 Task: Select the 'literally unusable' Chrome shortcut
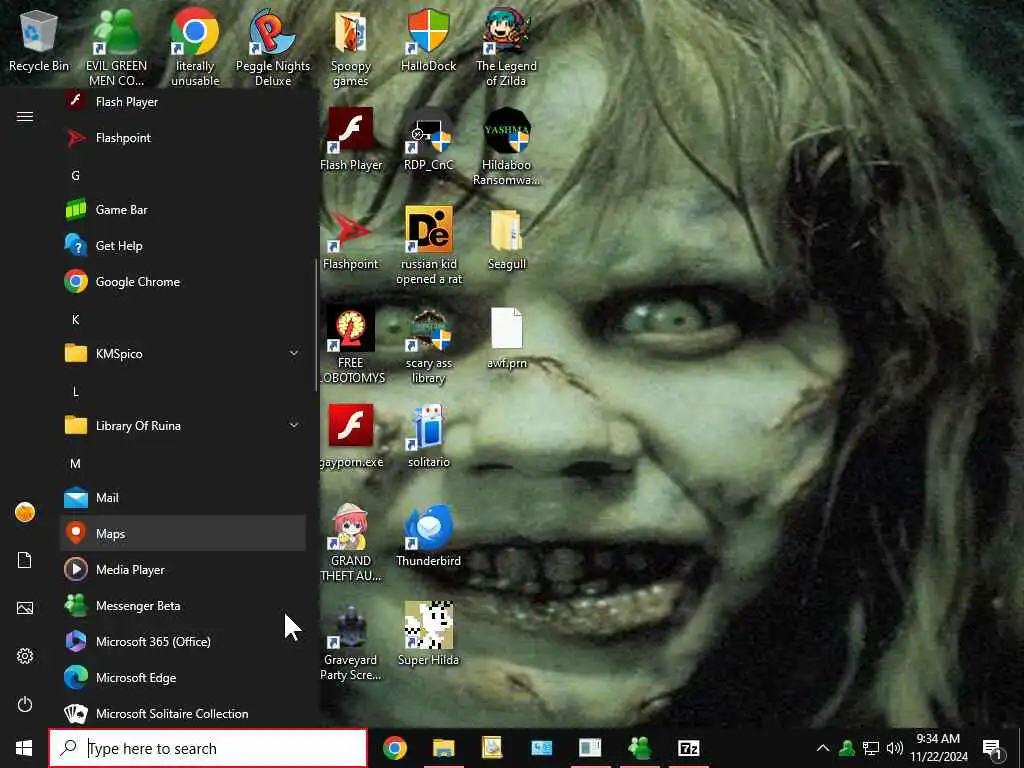tap(195, 47)
